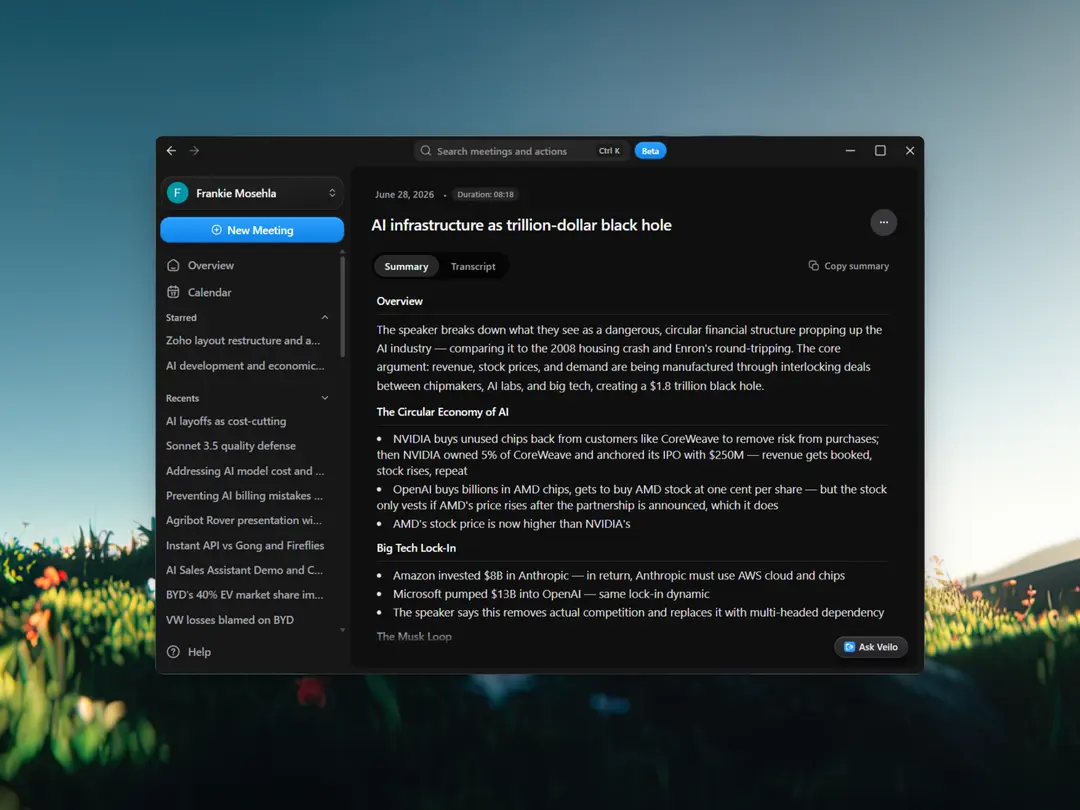Click the June 28, 2026 date
Image resolution: width=1080 pixels, height=810 pixels.
click(x=404, y=194)
